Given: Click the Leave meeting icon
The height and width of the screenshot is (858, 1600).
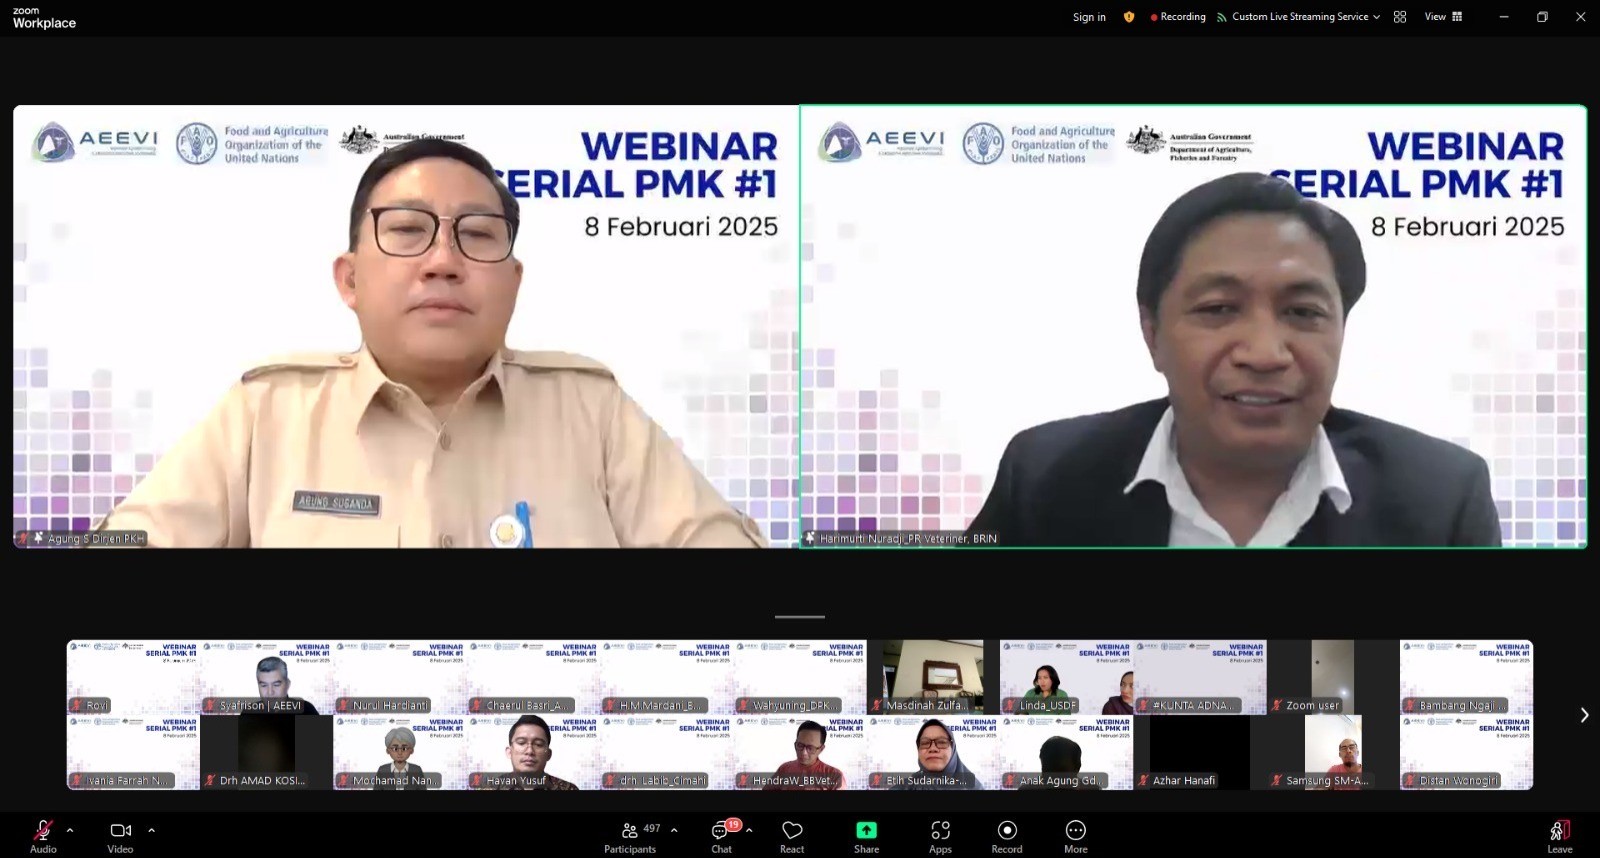Looking at the screenshot, I should click(1559, 831).
